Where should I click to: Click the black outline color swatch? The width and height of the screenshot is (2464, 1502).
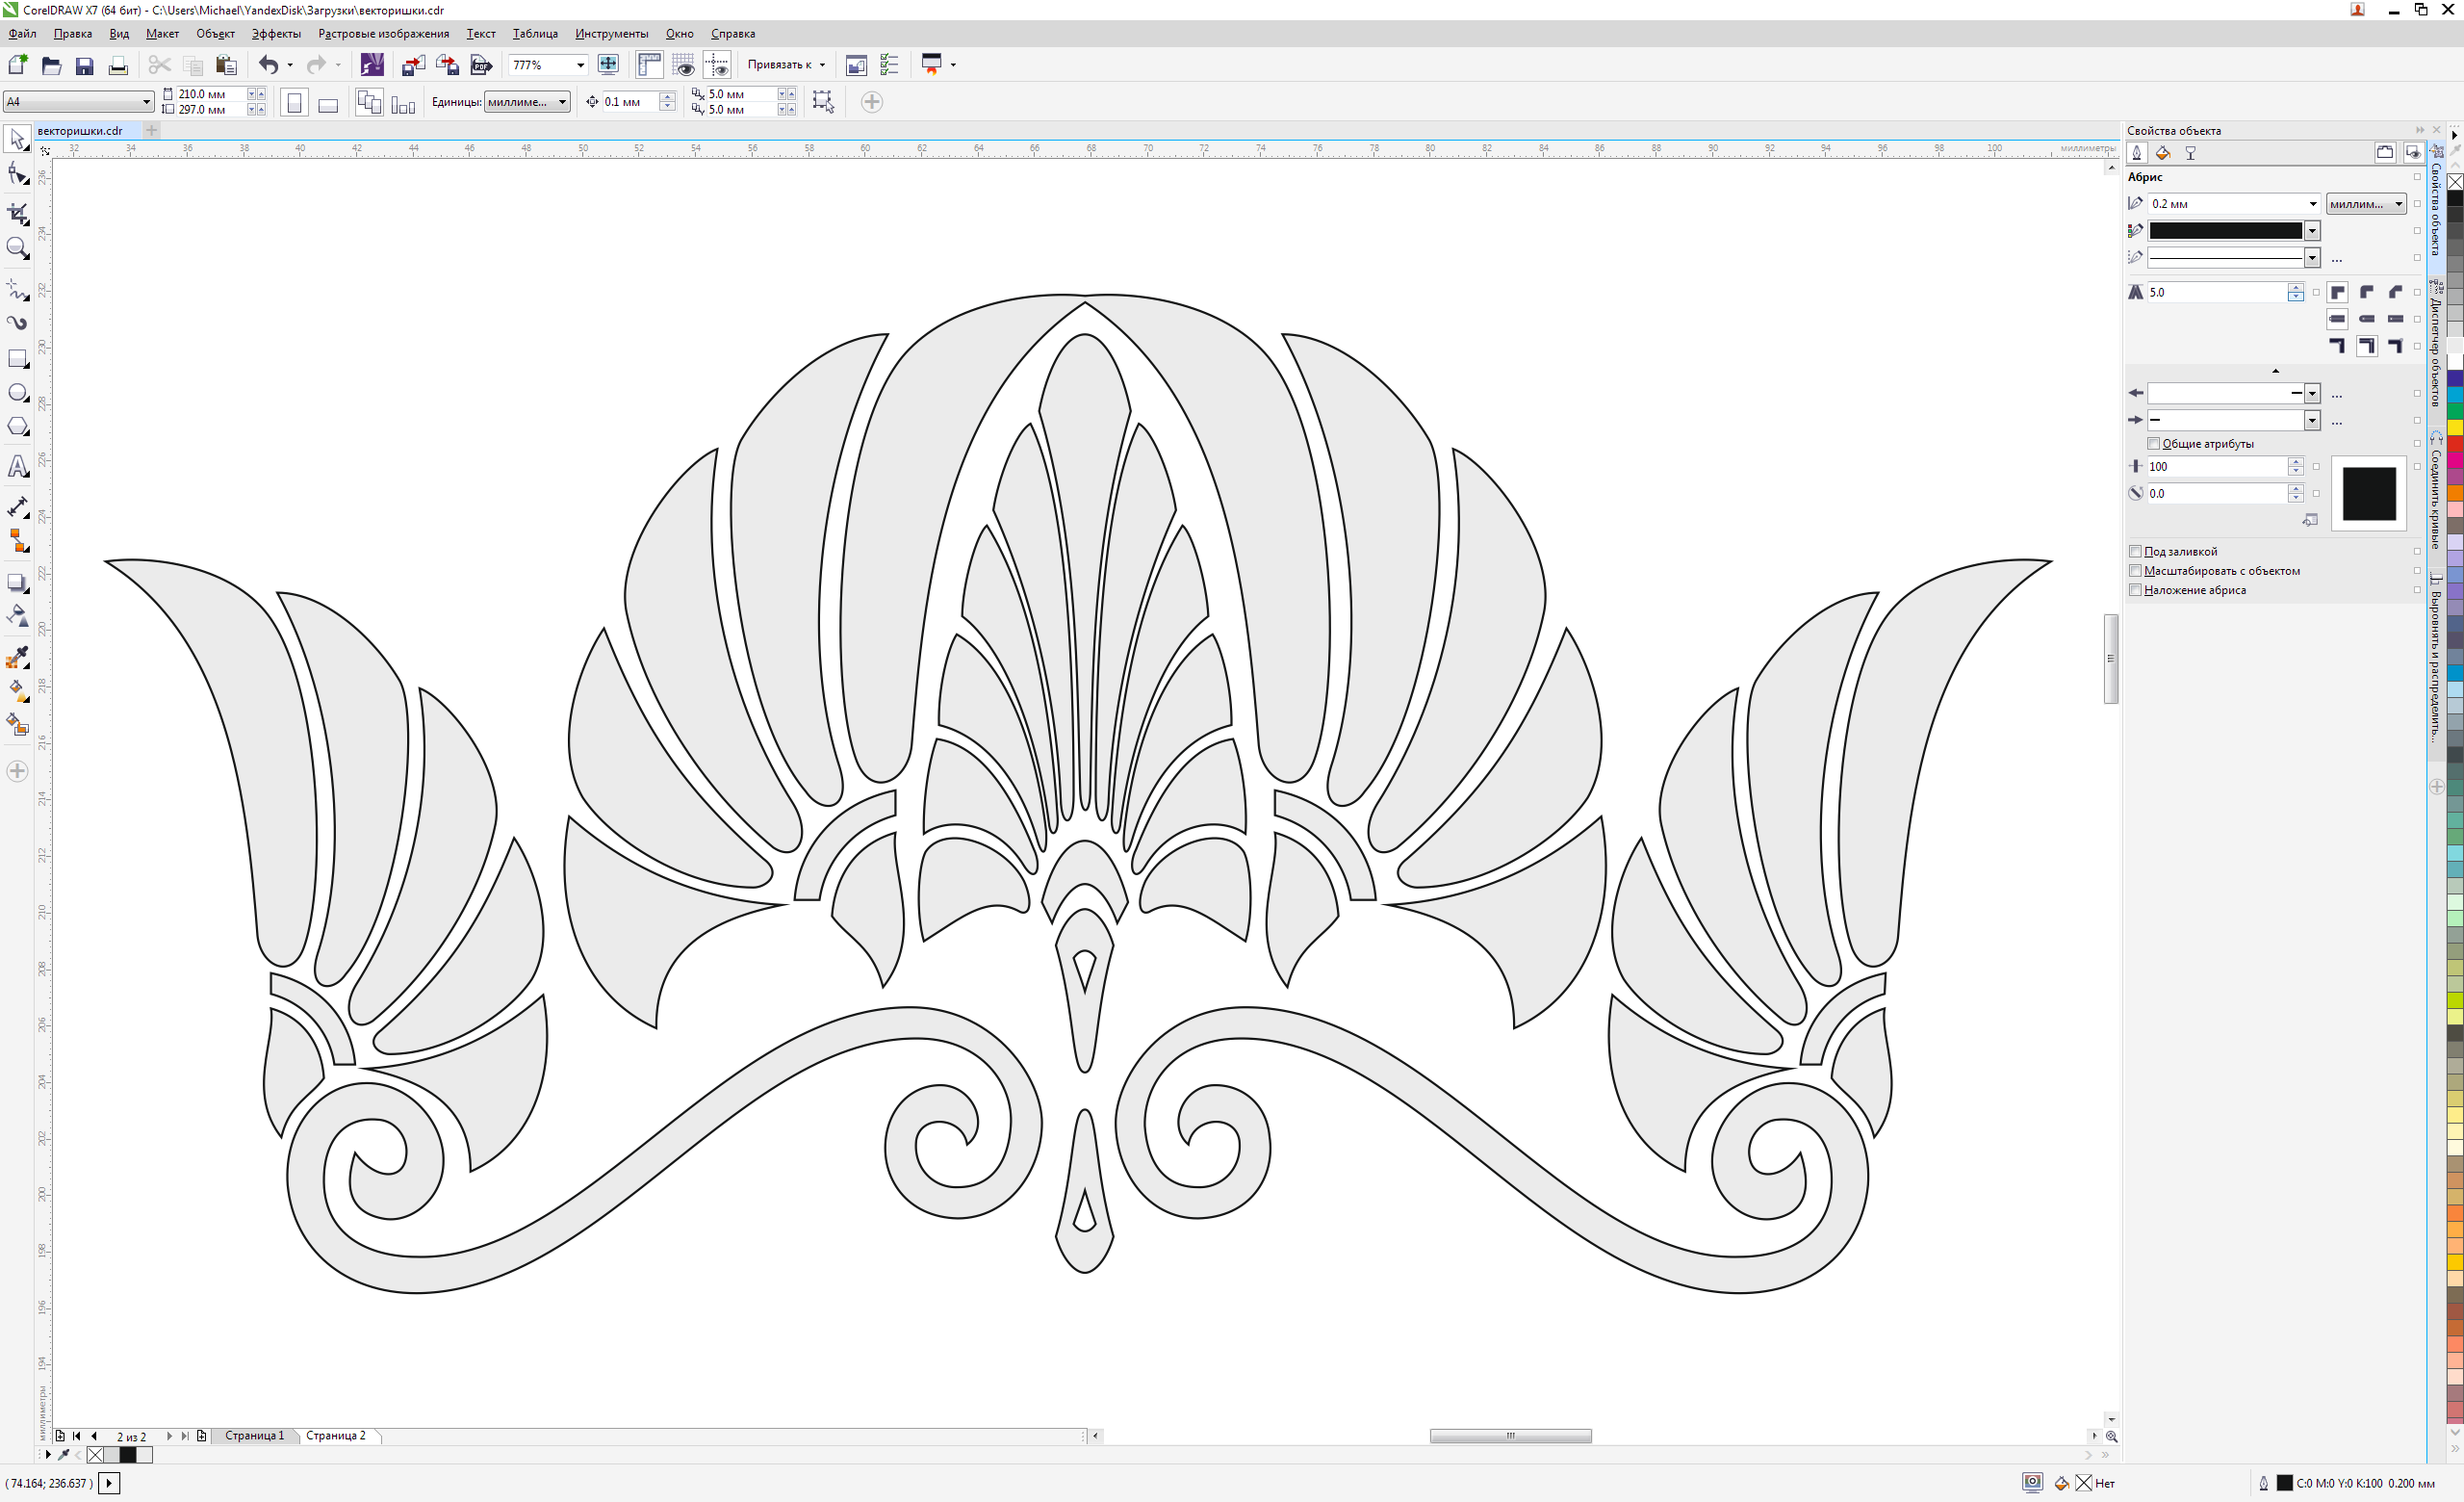click(2225, 231)
